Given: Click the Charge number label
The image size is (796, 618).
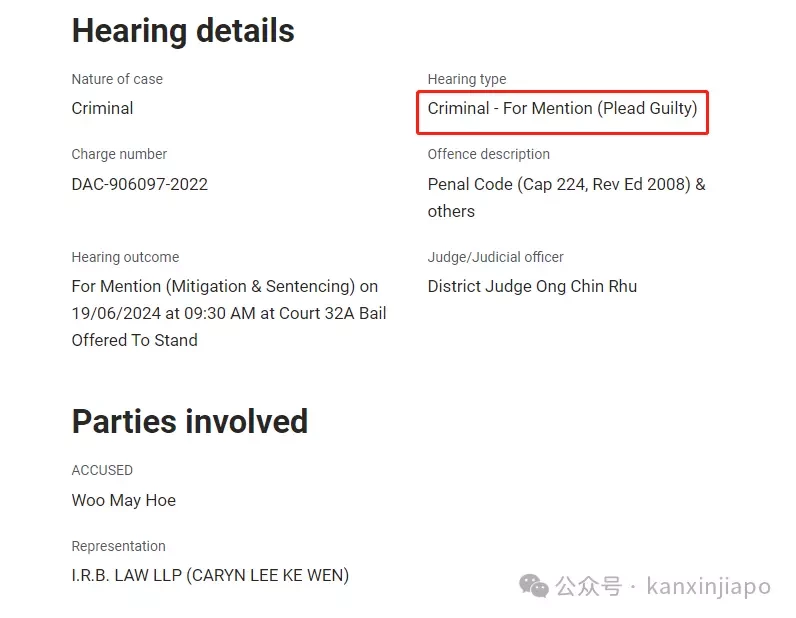Looking at the screenshot, I should [119, 154].
